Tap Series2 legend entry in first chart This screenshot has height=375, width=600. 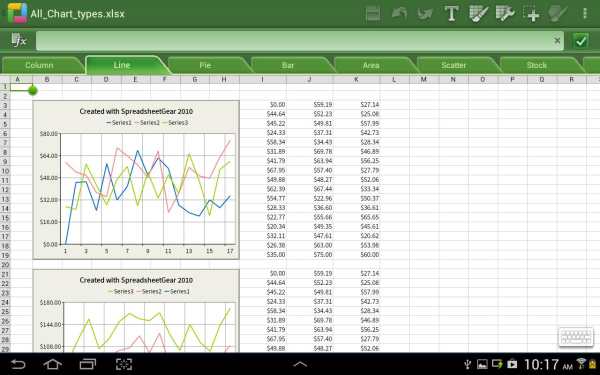pyautogui.click(x=147, y=123)
